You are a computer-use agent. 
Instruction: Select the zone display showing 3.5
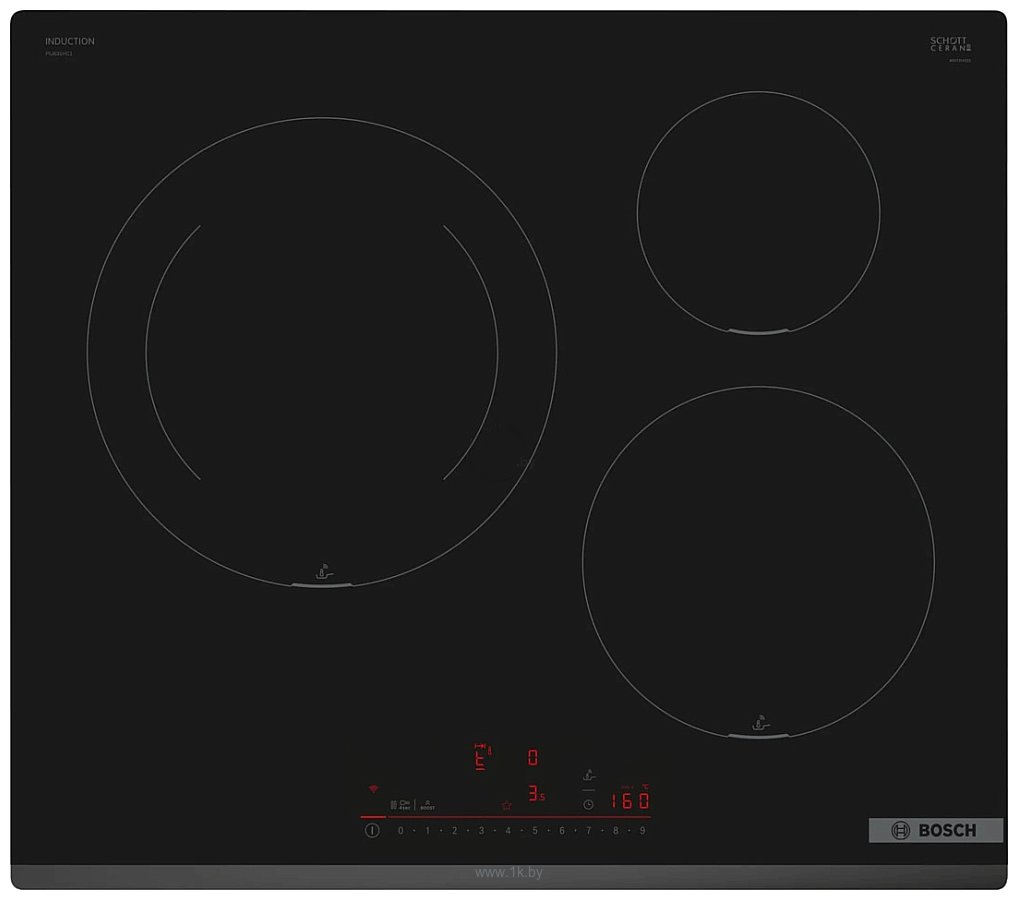click(x=536, y=794)
